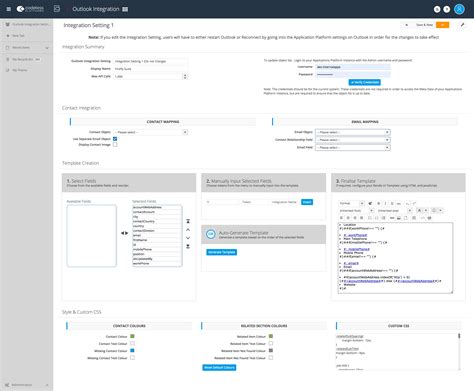This screenshot has height=391, width=474.
Task: Click the last icon in editor toolbar
Action: click(429, 218)
